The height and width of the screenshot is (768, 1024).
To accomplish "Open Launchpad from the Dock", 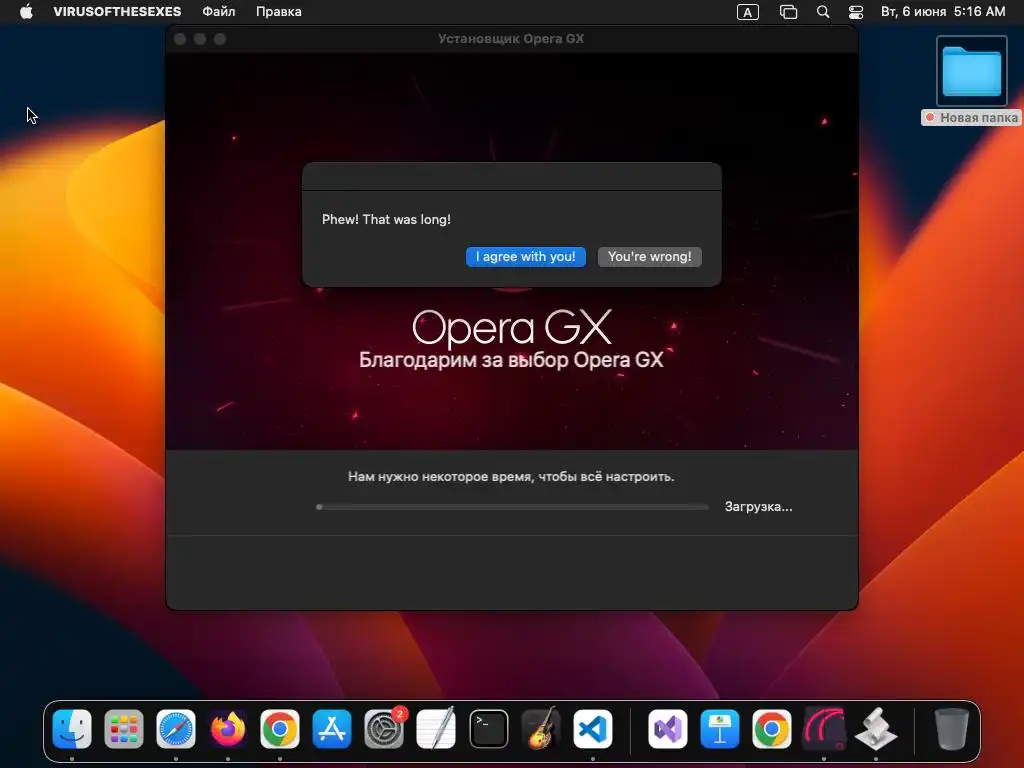I will pyautogui.click(x=123, y=729).
